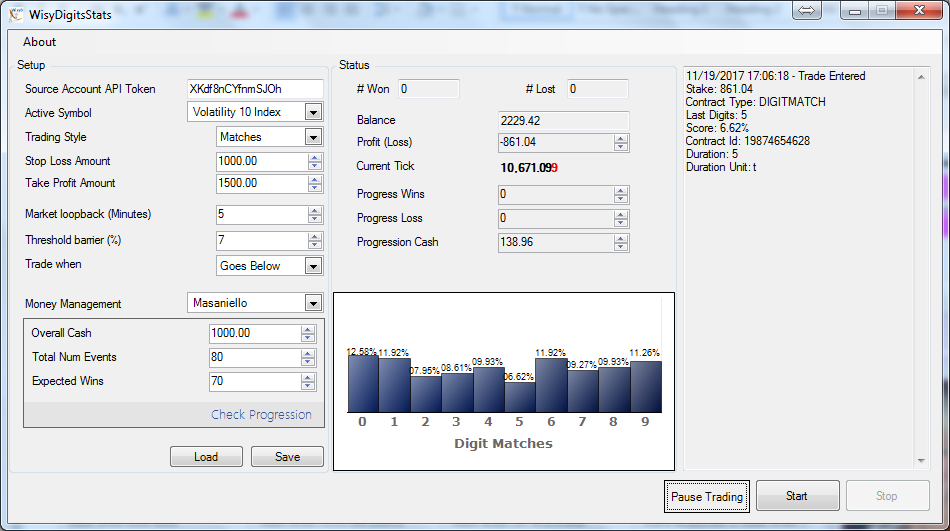Click the # Won counter field
Viewport: 950px width, 531px height.
[x=428, y=89]
